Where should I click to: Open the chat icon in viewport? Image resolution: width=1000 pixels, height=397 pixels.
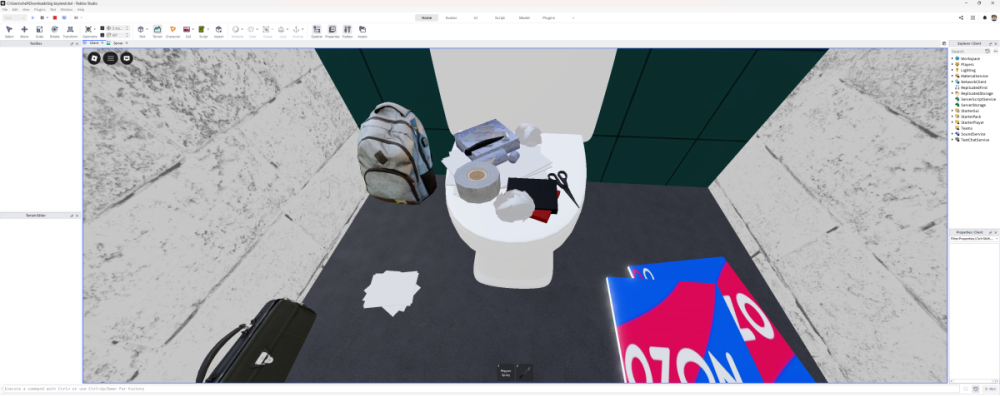(126, 58)
